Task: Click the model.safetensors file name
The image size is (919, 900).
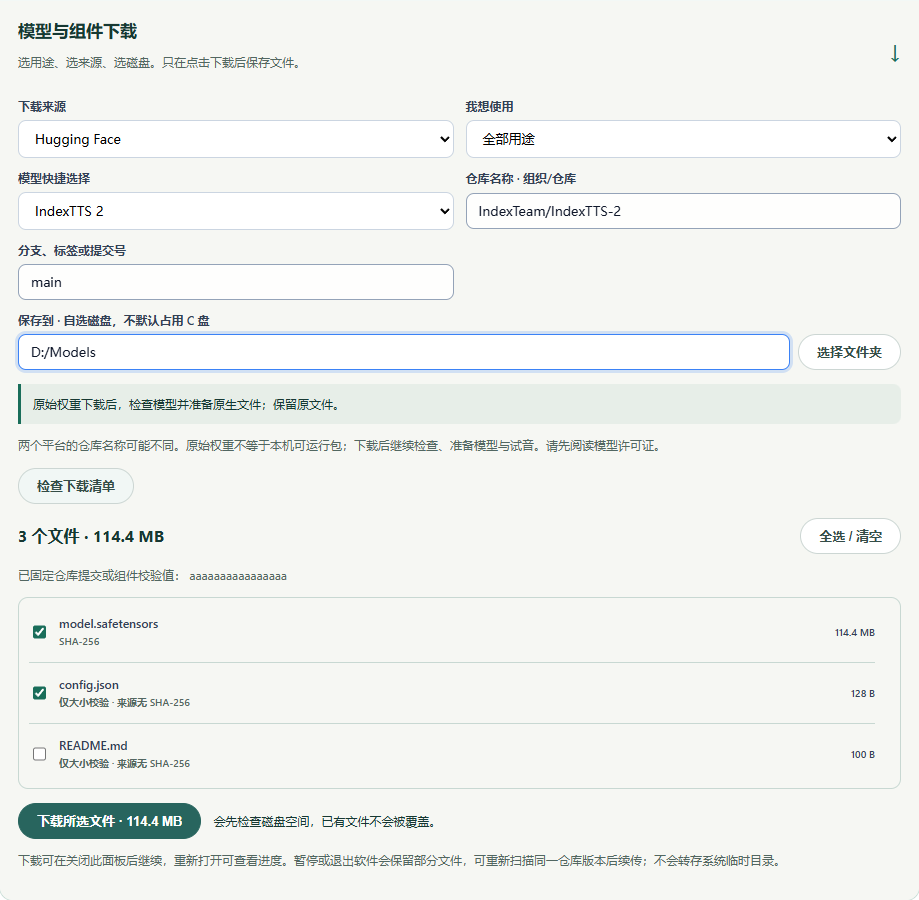Action: coord(108,624)
